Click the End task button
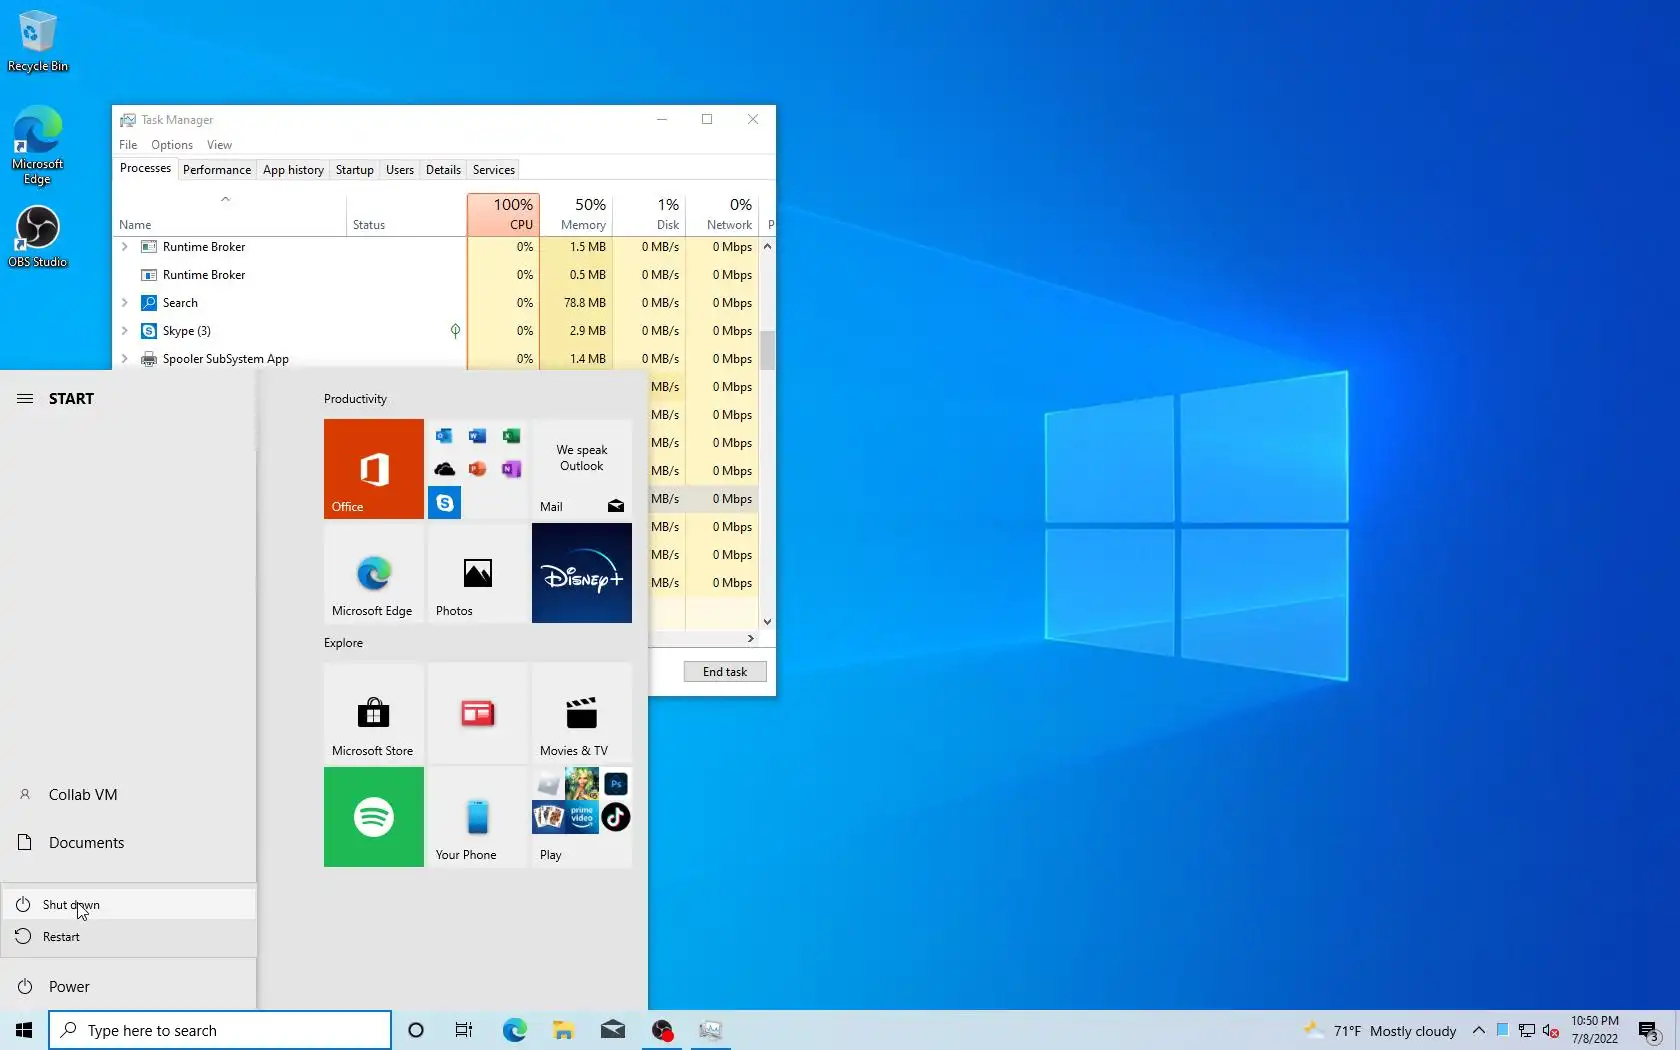Viewport: 1680px width, 1050px height. tap(725, 672)
